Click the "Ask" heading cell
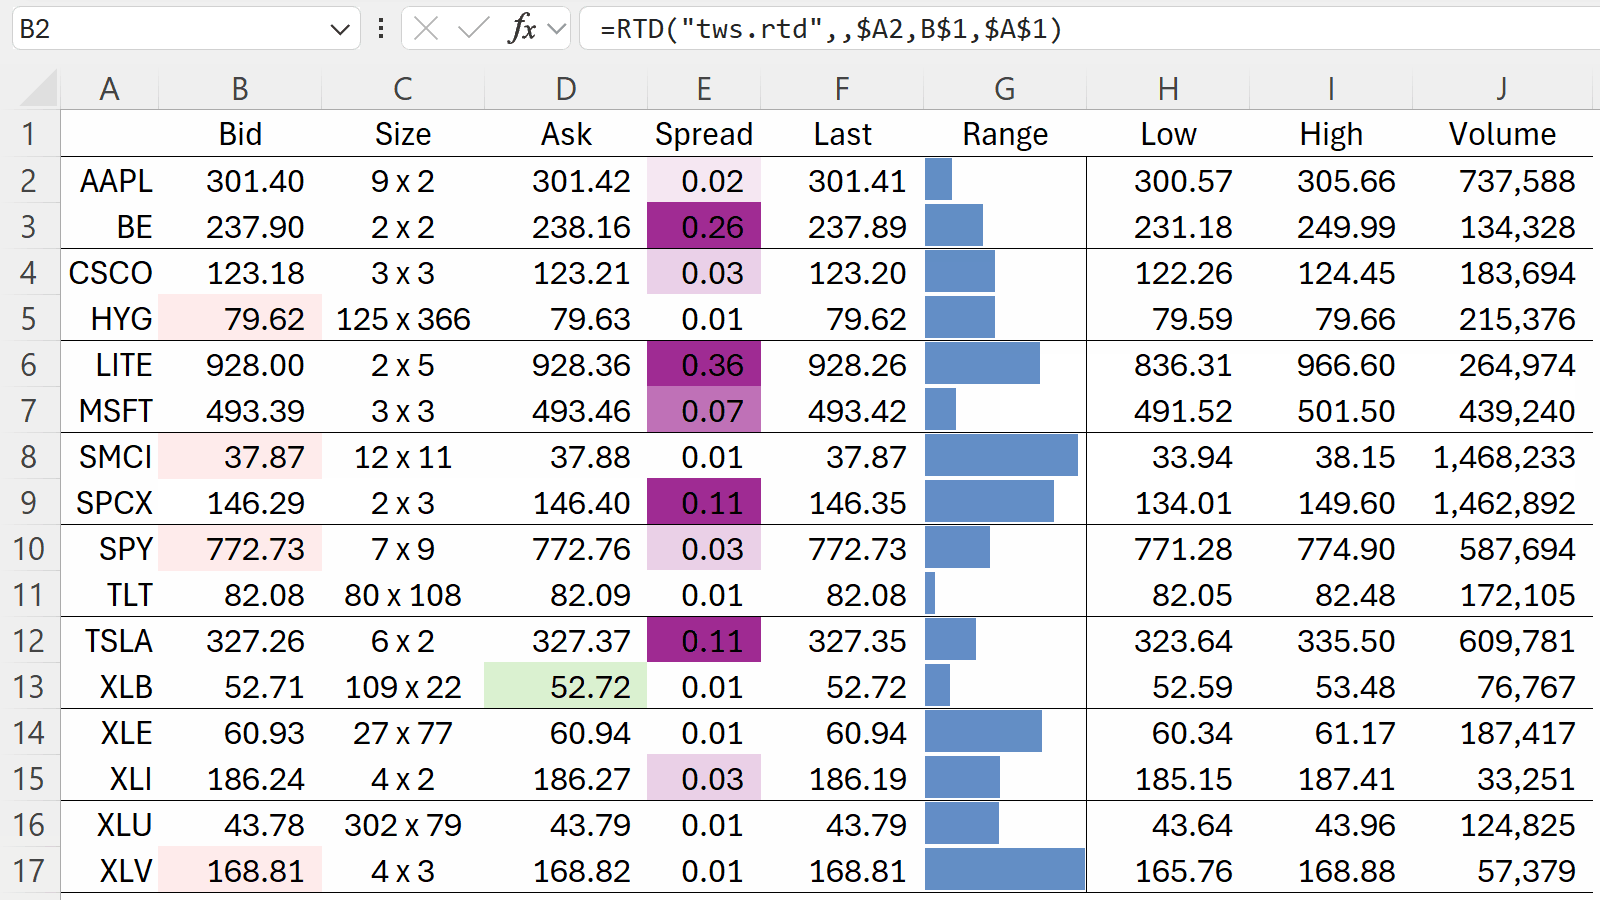1600x900 pixels. tap(566, 134)
